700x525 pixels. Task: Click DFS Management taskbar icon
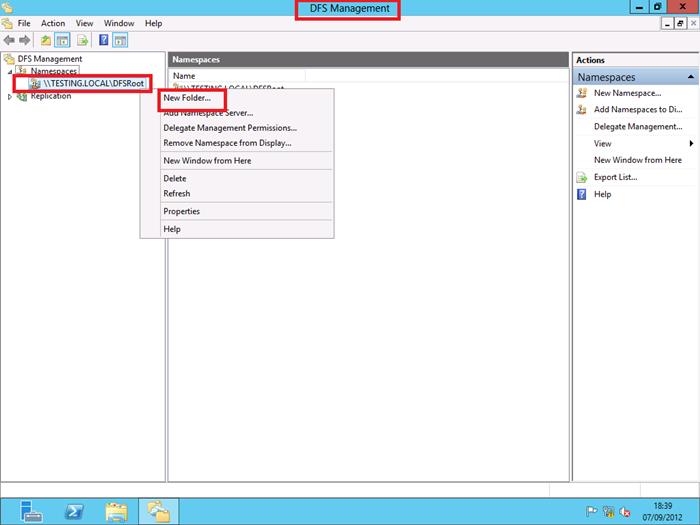158,512
